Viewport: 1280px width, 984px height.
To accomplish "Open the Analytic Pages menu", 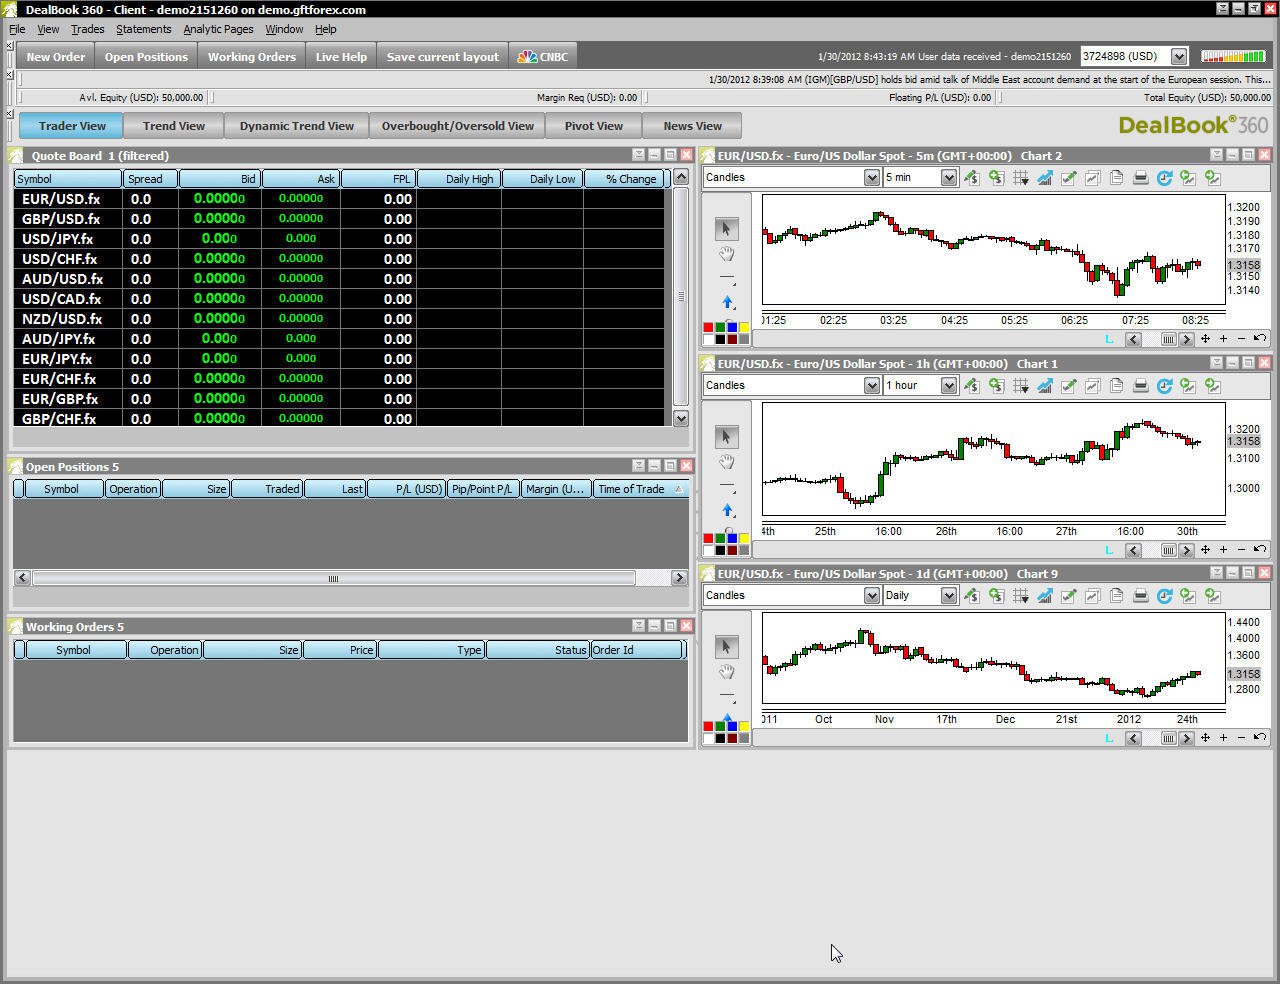I will coord(218,29).
